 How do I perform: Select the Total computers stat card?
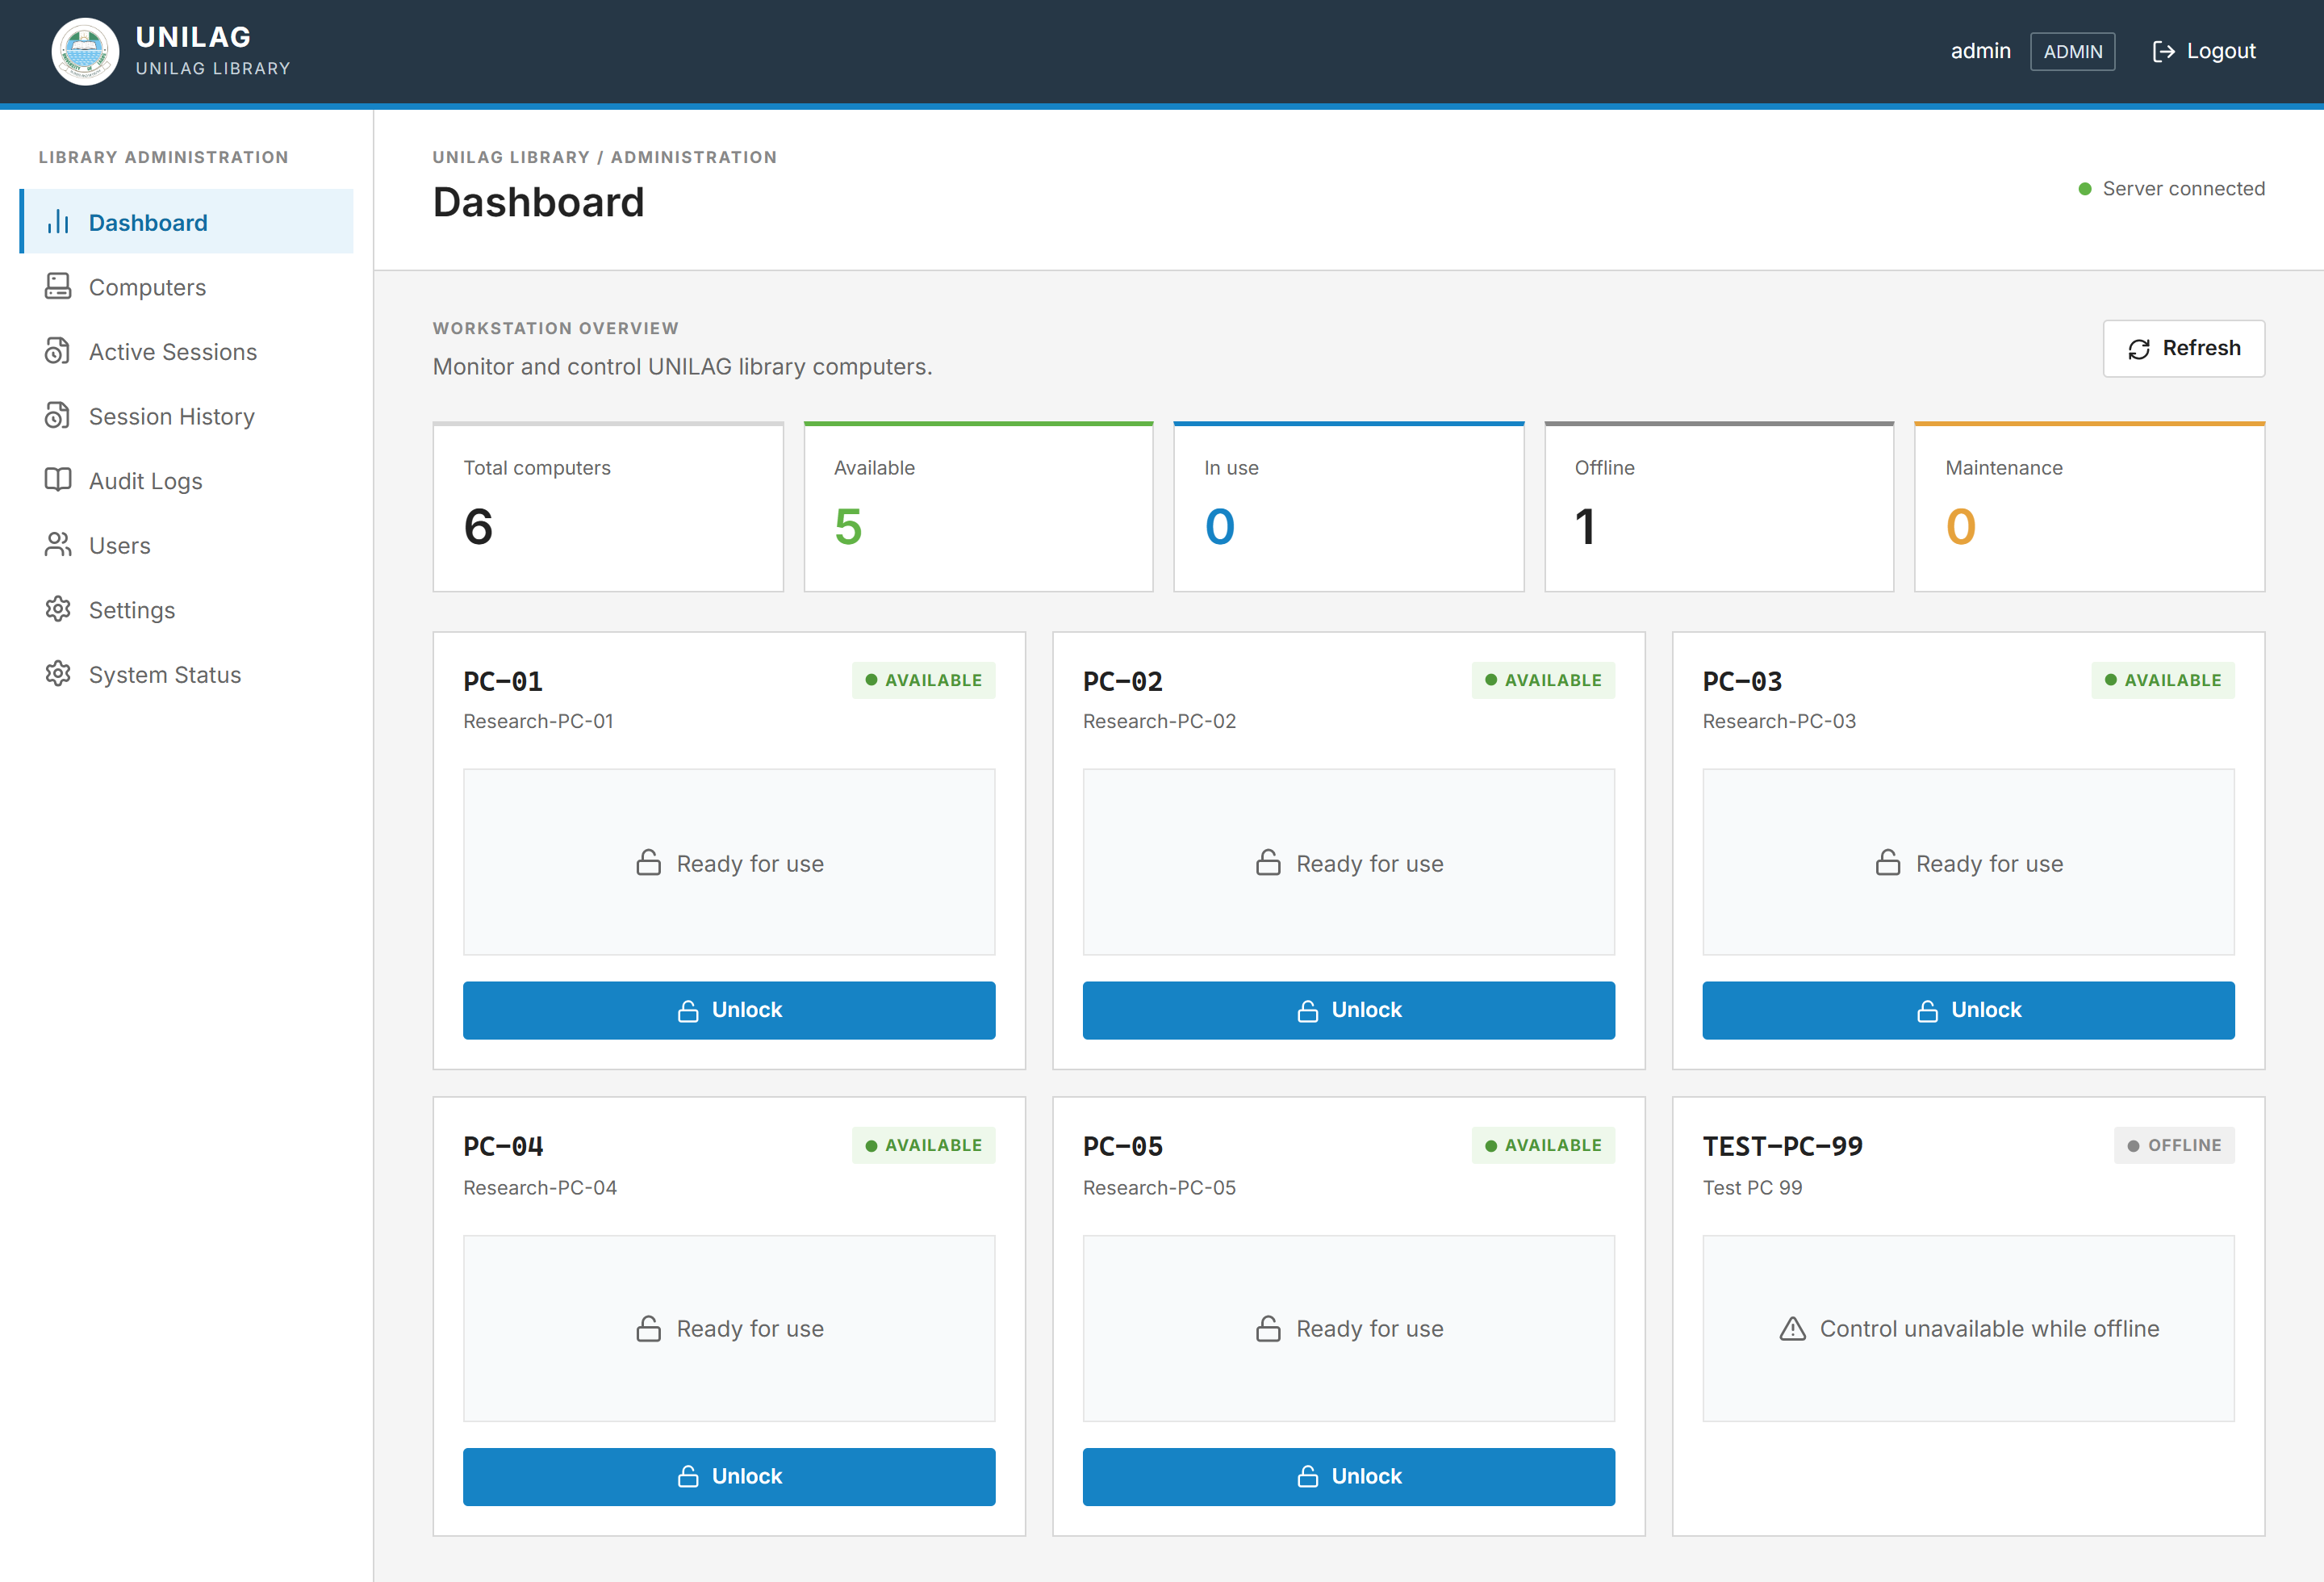608,507
